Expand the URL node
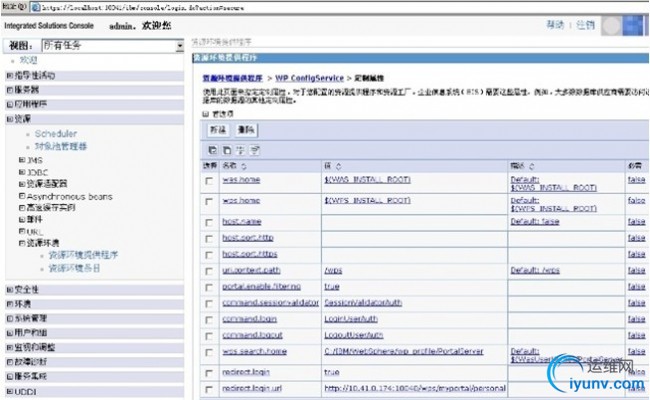Screen dimensions: 650x400 click(x=22, y=231)
